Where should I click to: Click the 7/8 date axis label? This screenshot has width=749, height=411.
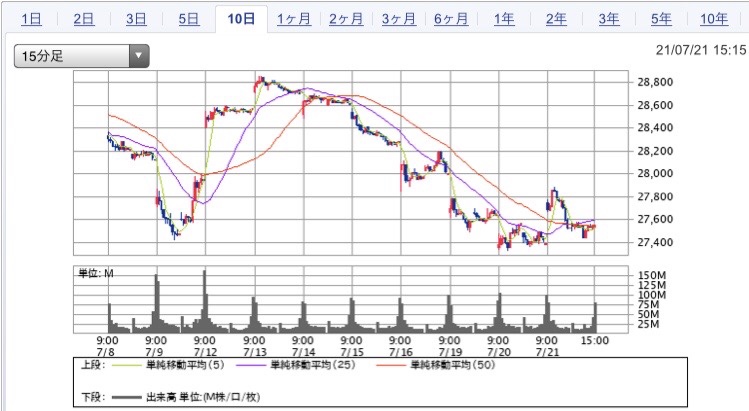106,353
